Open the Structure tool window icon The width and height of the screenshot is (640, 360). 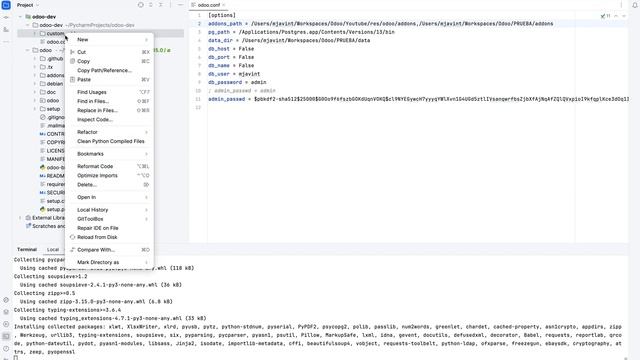click(6, 29)
